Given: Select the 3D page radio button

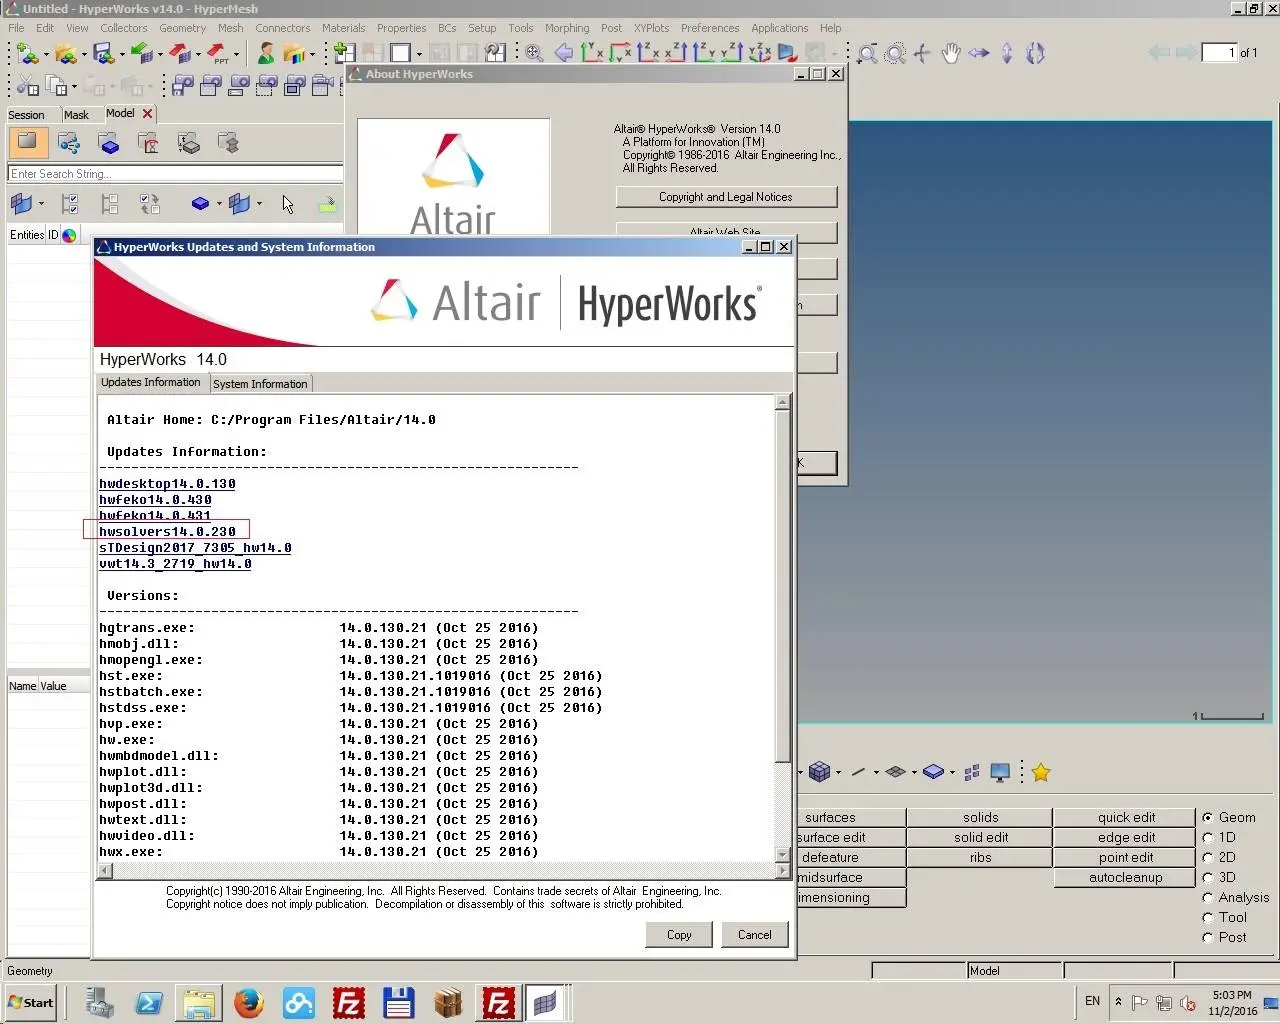Looking at the screenshot, I should coord(1208,877).
